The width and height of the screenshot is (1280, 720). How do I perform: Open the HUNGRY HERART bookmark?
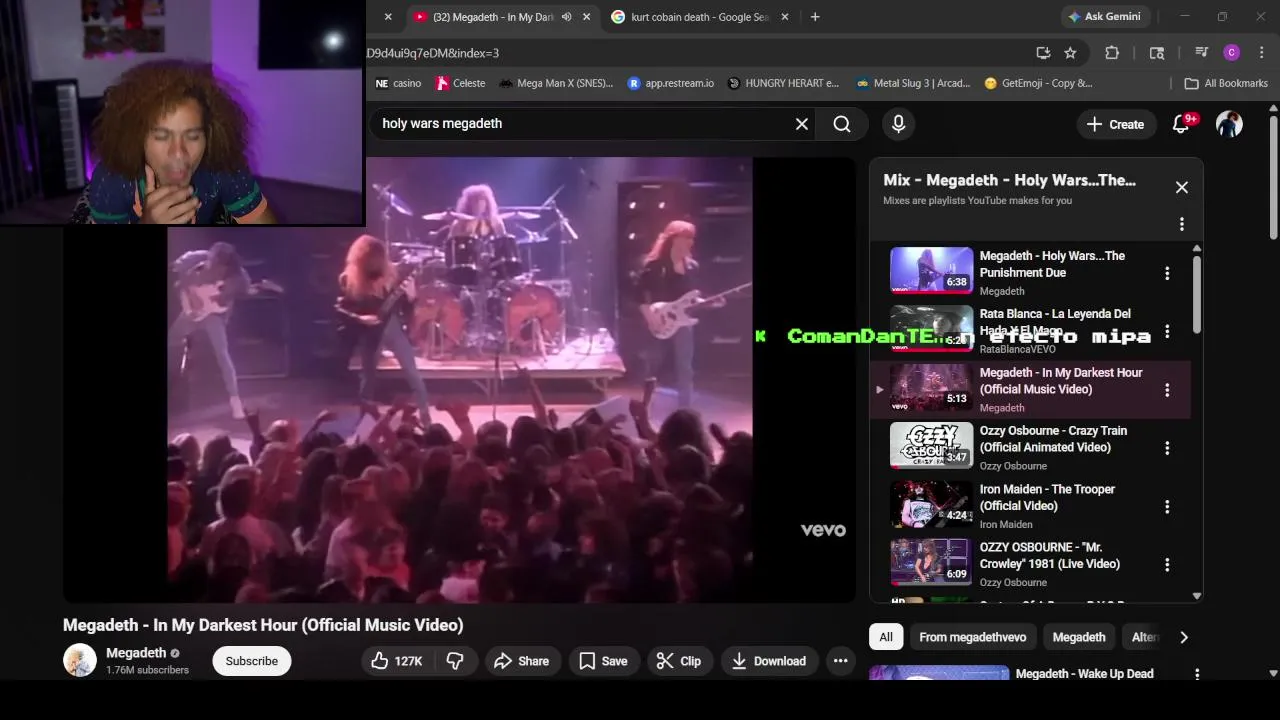click(x=783, y=83)
